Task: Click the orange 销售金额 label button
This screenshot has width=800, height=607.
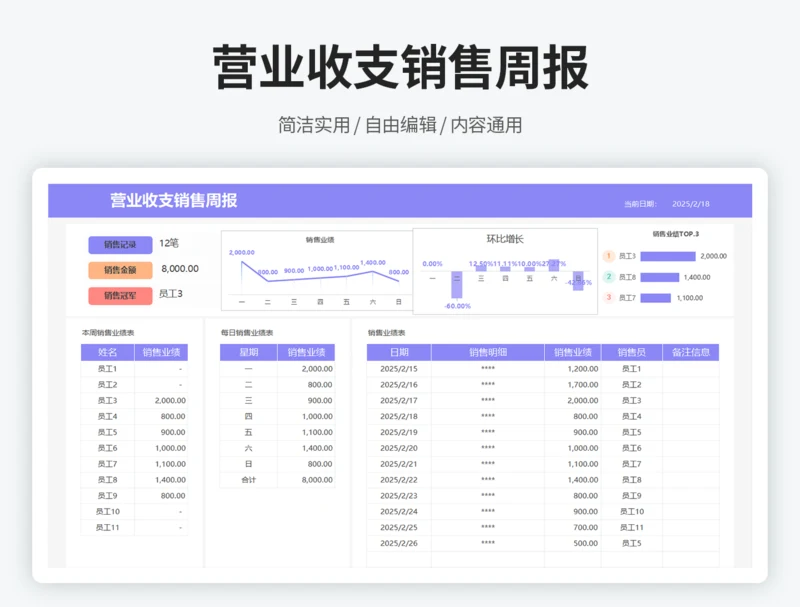Action: tap(120, 270)
